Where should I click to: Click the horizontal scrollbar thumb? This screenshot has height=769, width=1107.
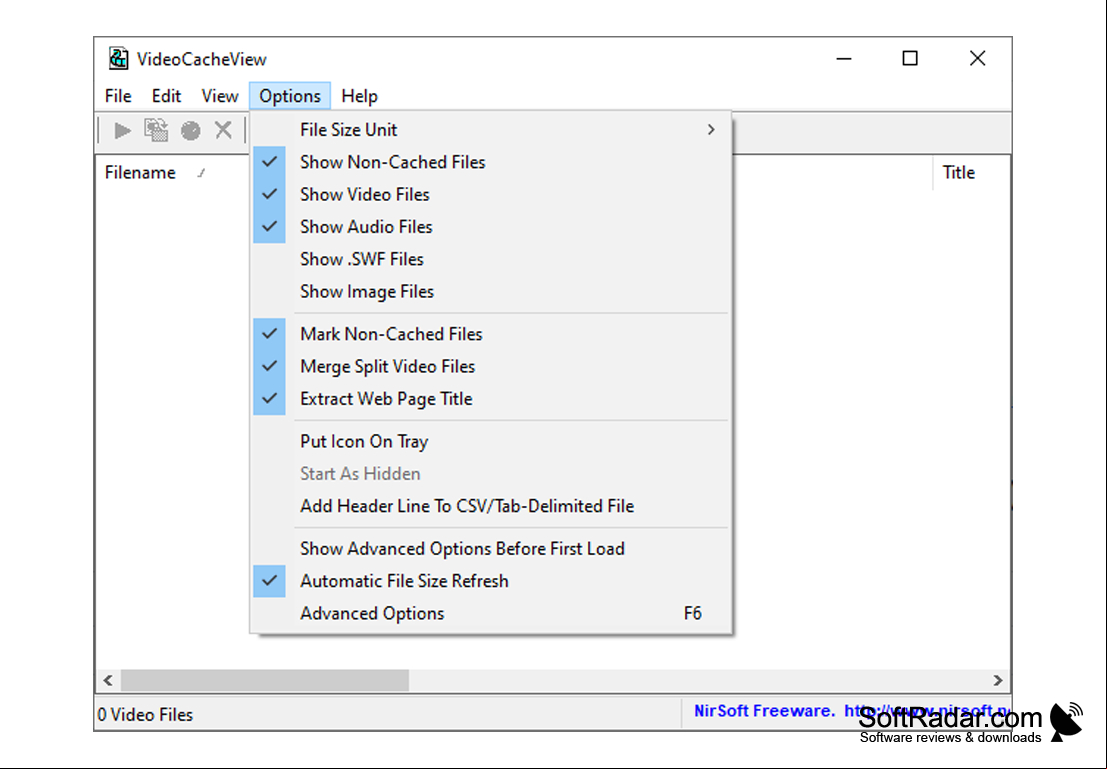pyautogui.click(x=265, y=681)
